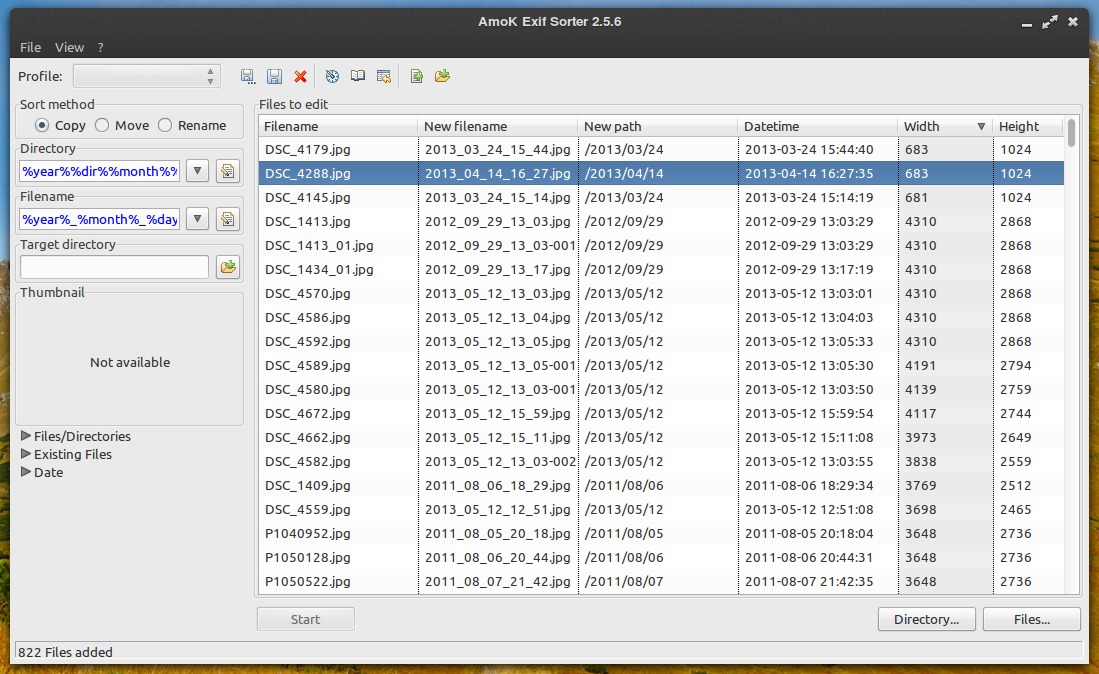Browse for a target directory folder icon

coord(228,267)
